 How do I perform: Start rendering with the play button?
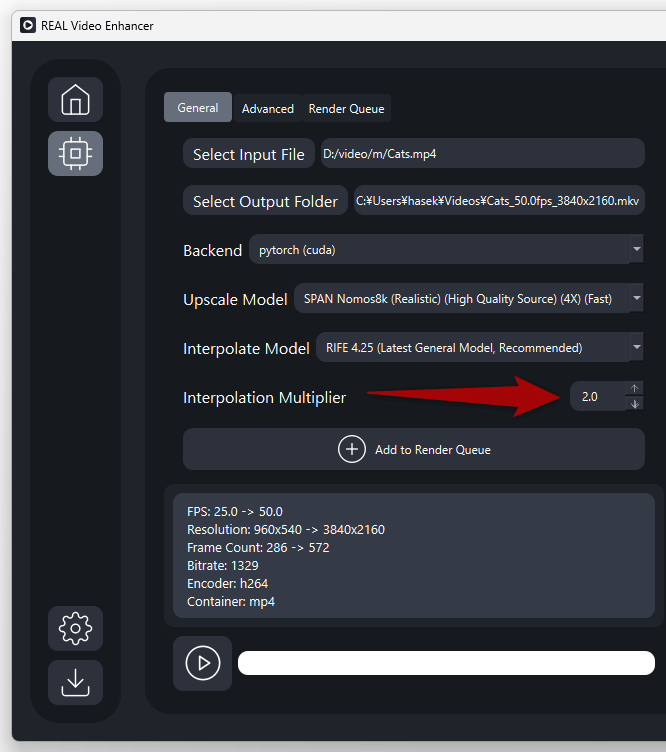202,663
